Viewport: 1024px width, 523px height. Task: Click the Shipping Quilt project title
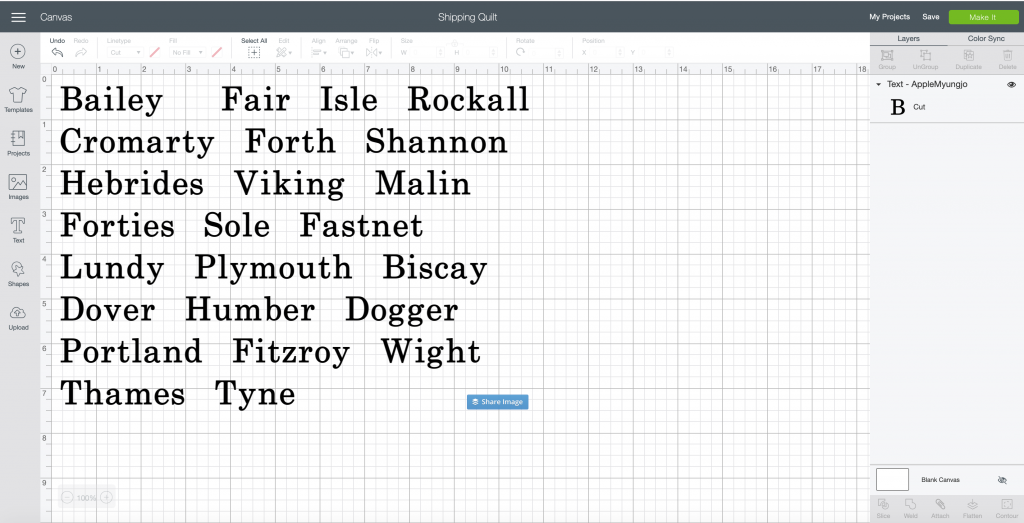[468, 17]
